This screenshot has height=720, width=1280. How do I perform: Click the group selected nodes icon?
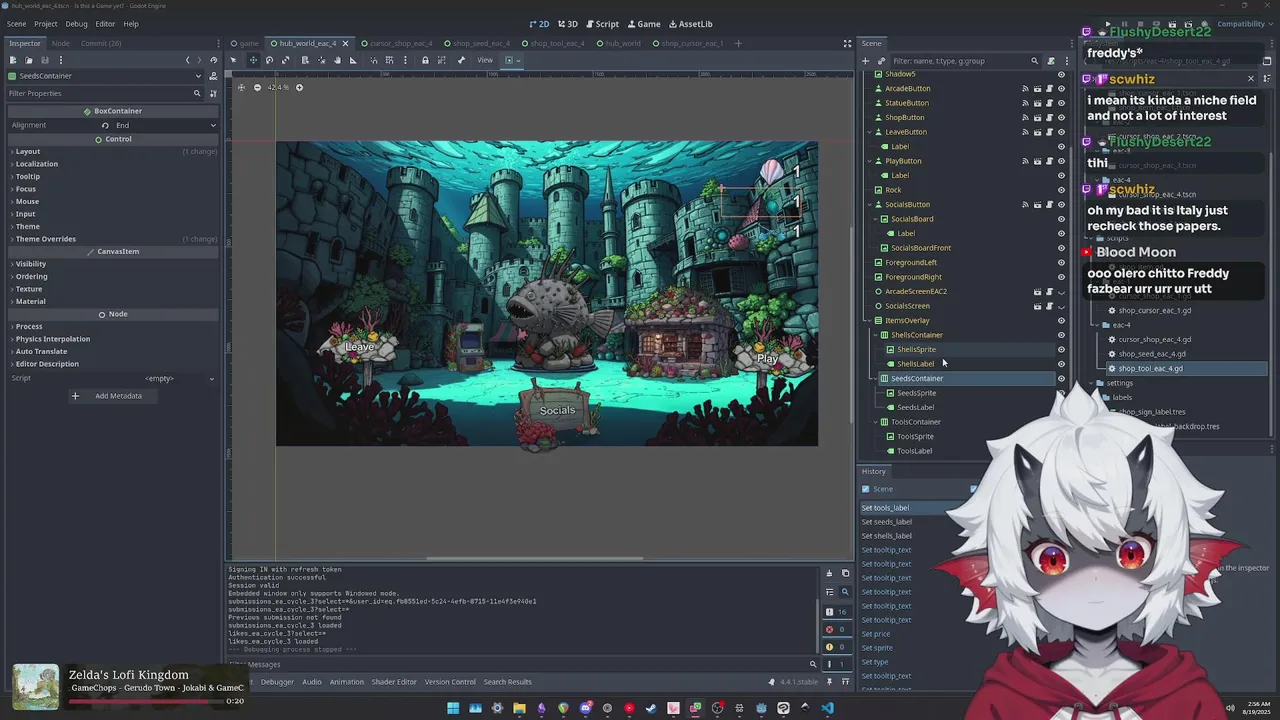[x=441, y=60]
